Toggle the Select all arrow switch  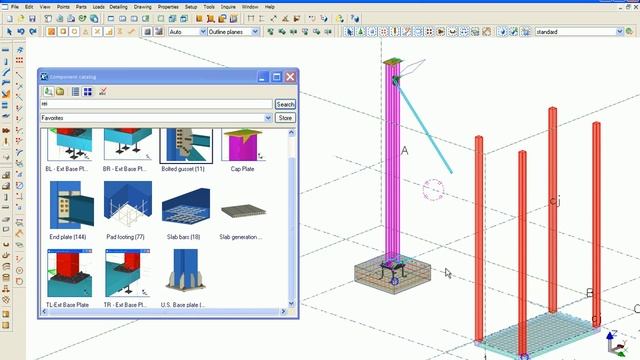pos(349,31)
